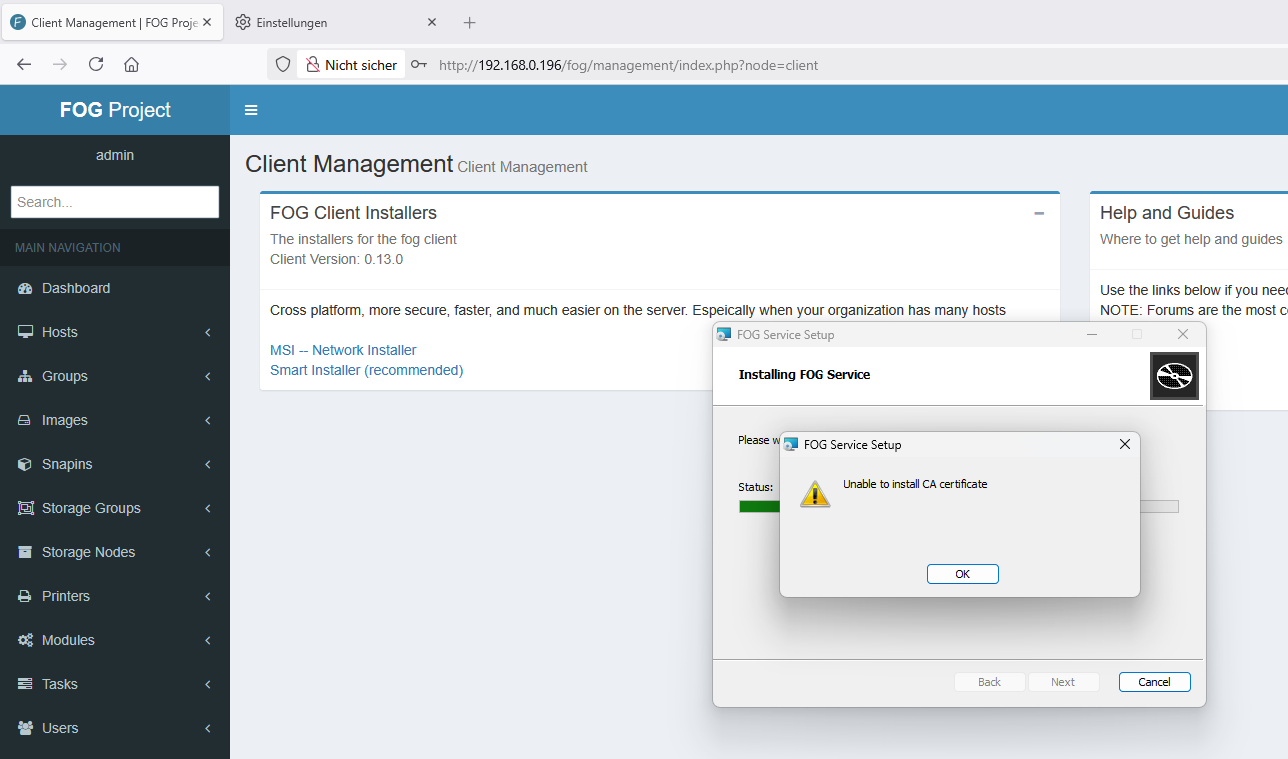Click the FOG Service logo image
This screenshot has width=1288, height=759.
point(1174,376)
